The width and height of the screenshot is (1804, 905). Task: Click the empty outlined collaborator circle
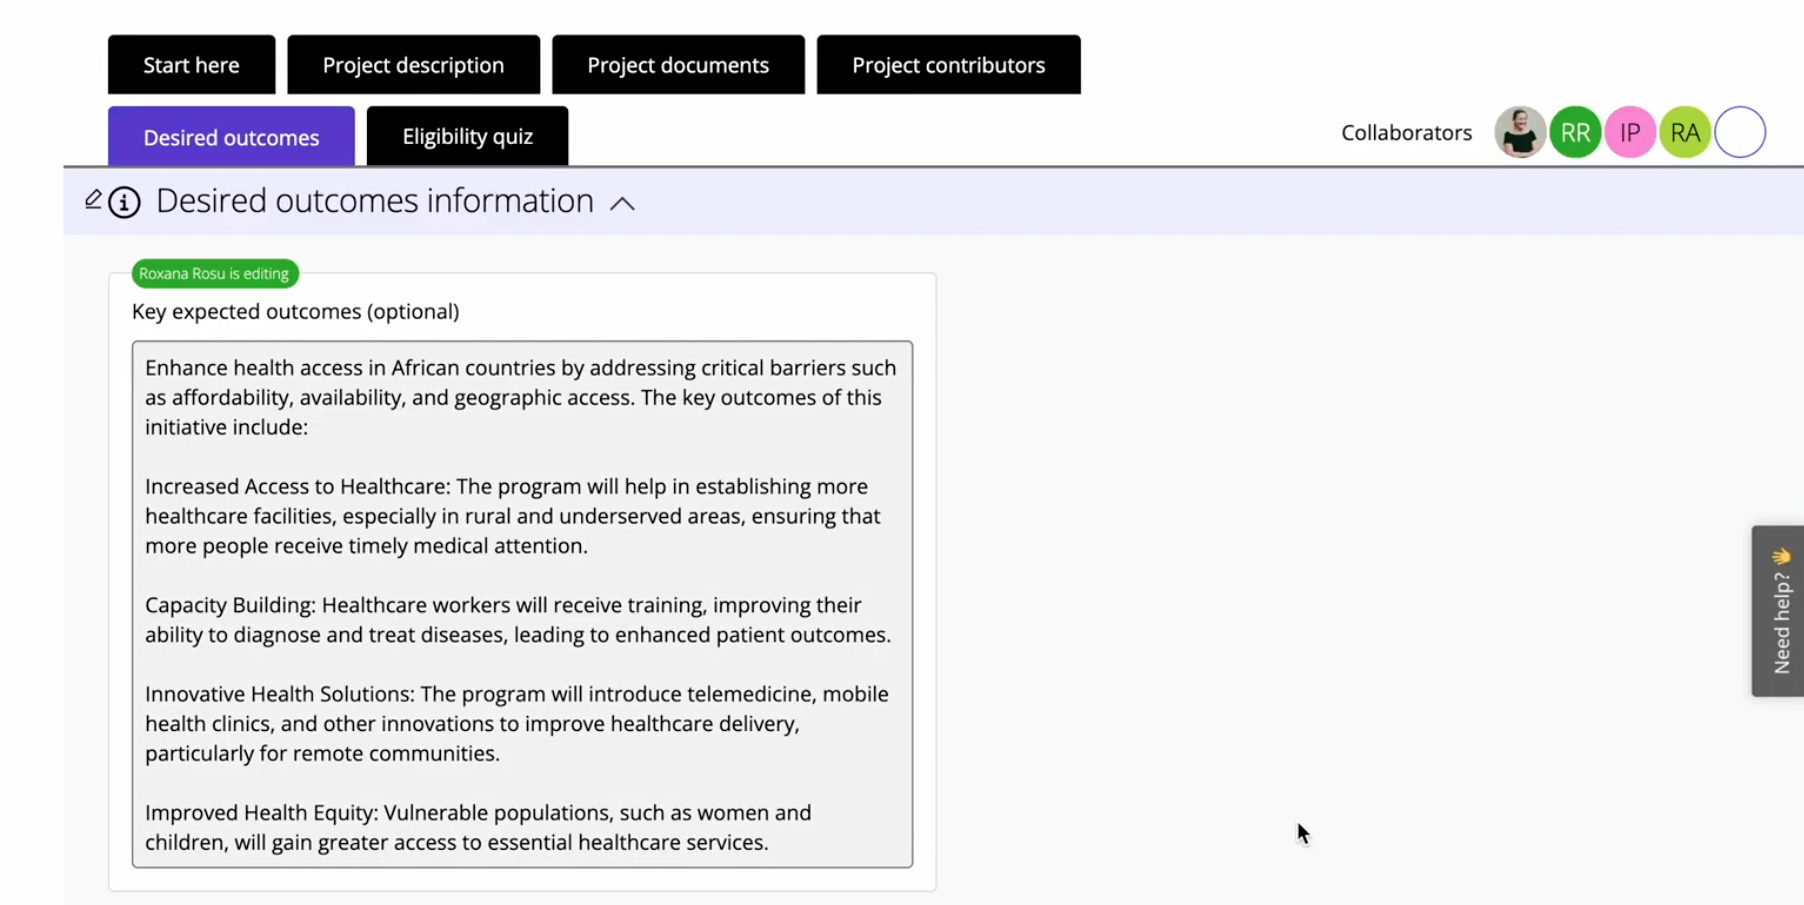(1740, 132)
